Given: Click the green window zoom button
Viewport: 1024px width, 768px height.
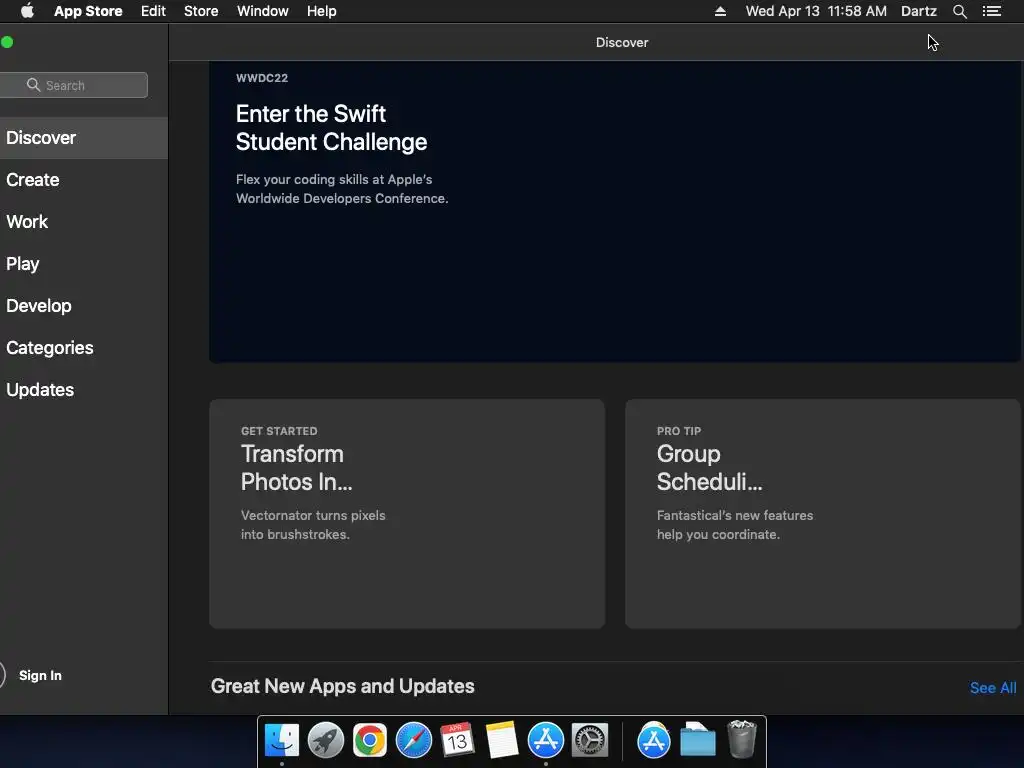Looking at the screenshot, I should pyautogui.click(x=7, y=42).
